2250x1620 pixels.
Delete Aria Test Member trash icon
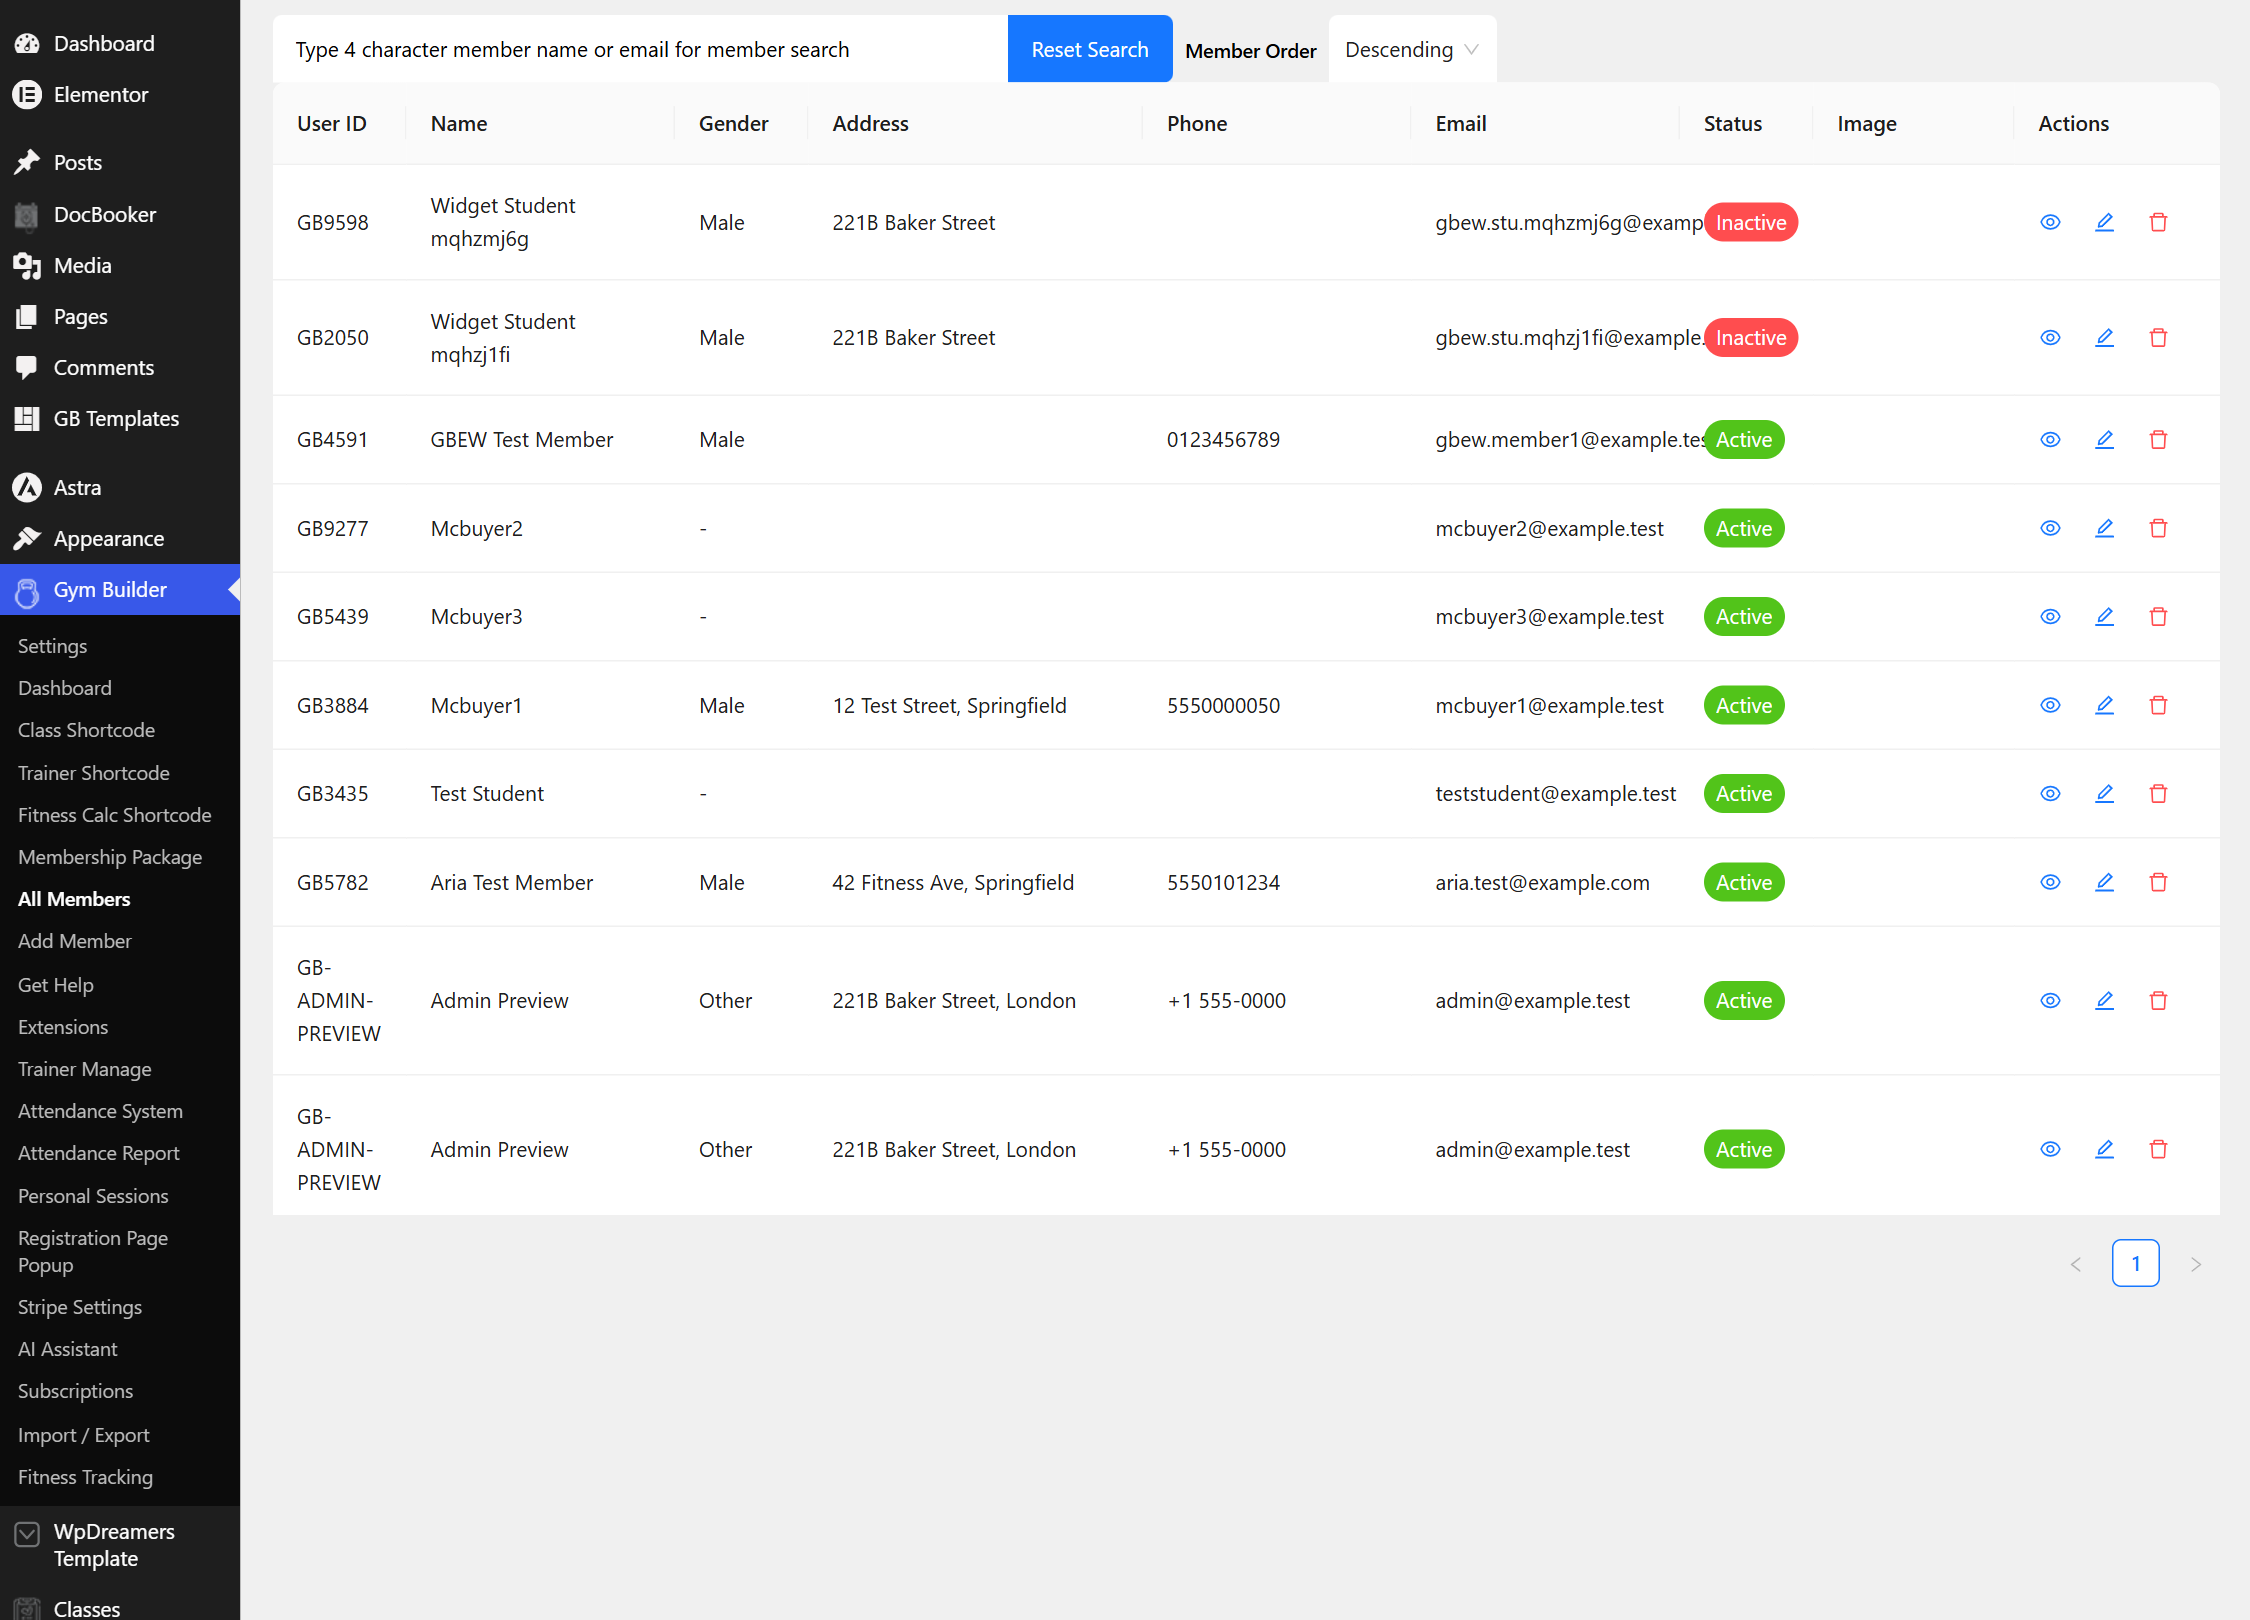tap(2158, 882)
